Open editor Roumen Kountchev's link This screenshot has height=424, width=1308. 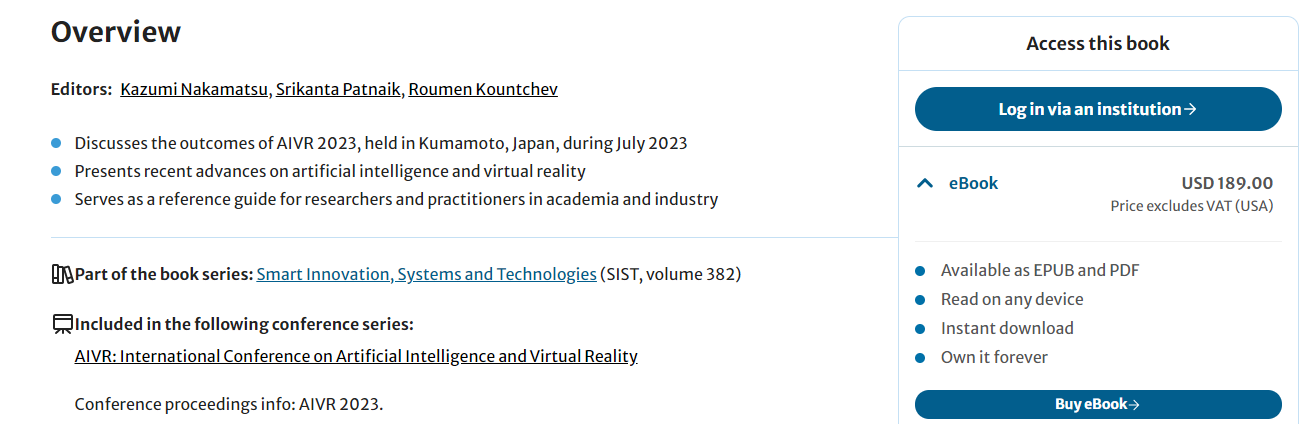coord(483,89)
